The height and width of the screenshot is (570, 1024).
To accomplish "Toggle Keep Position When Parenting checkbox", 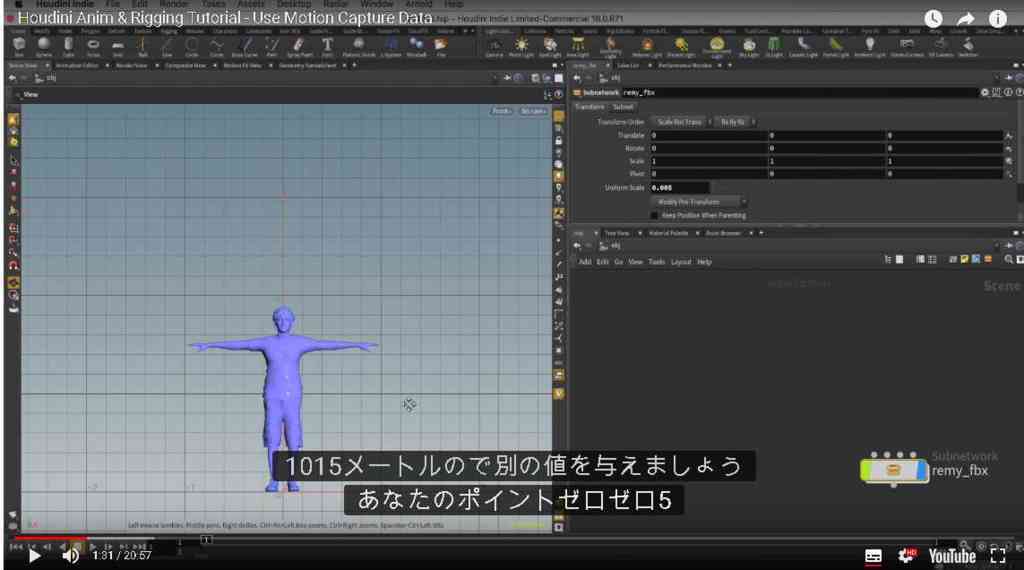I will tap(654, 215).
